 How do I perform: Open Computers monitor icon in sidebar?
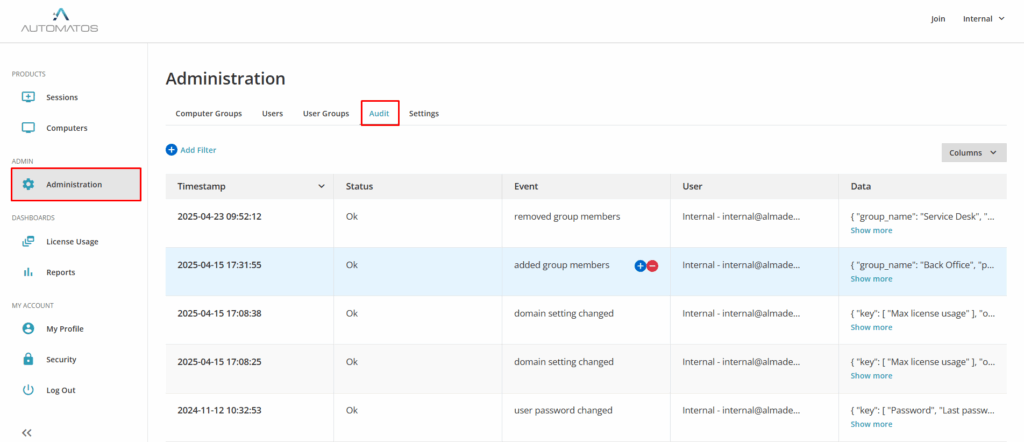(28, 128)
